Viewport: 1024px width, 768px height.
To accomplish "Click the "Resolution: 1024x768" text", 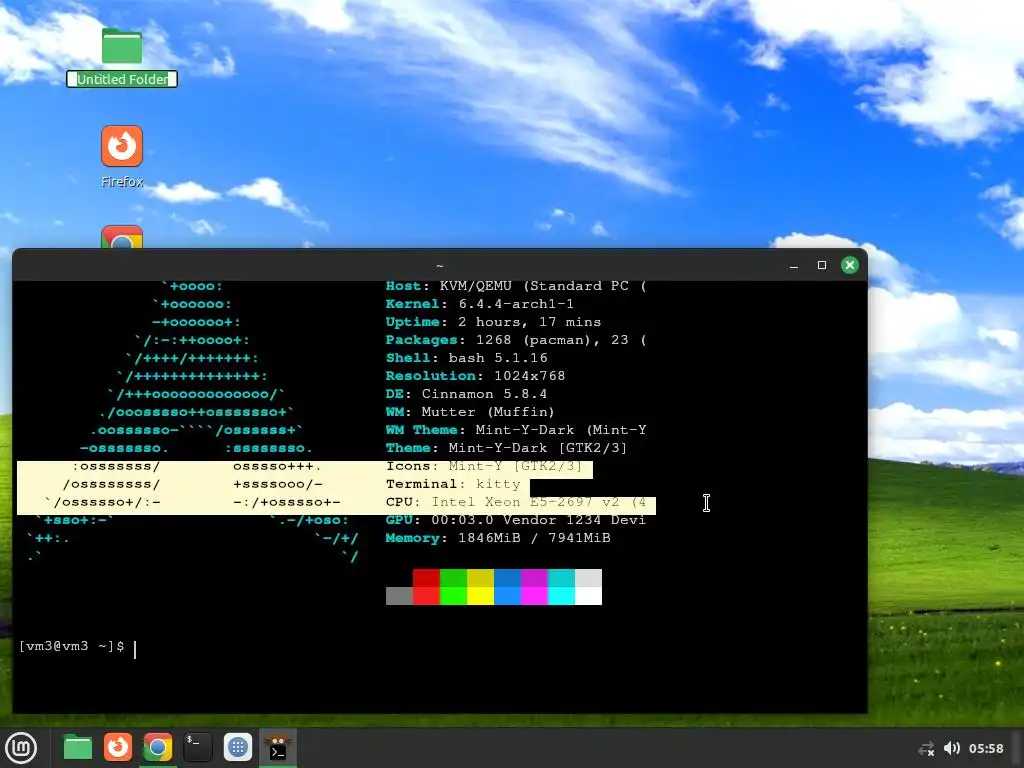I will 475,376.
